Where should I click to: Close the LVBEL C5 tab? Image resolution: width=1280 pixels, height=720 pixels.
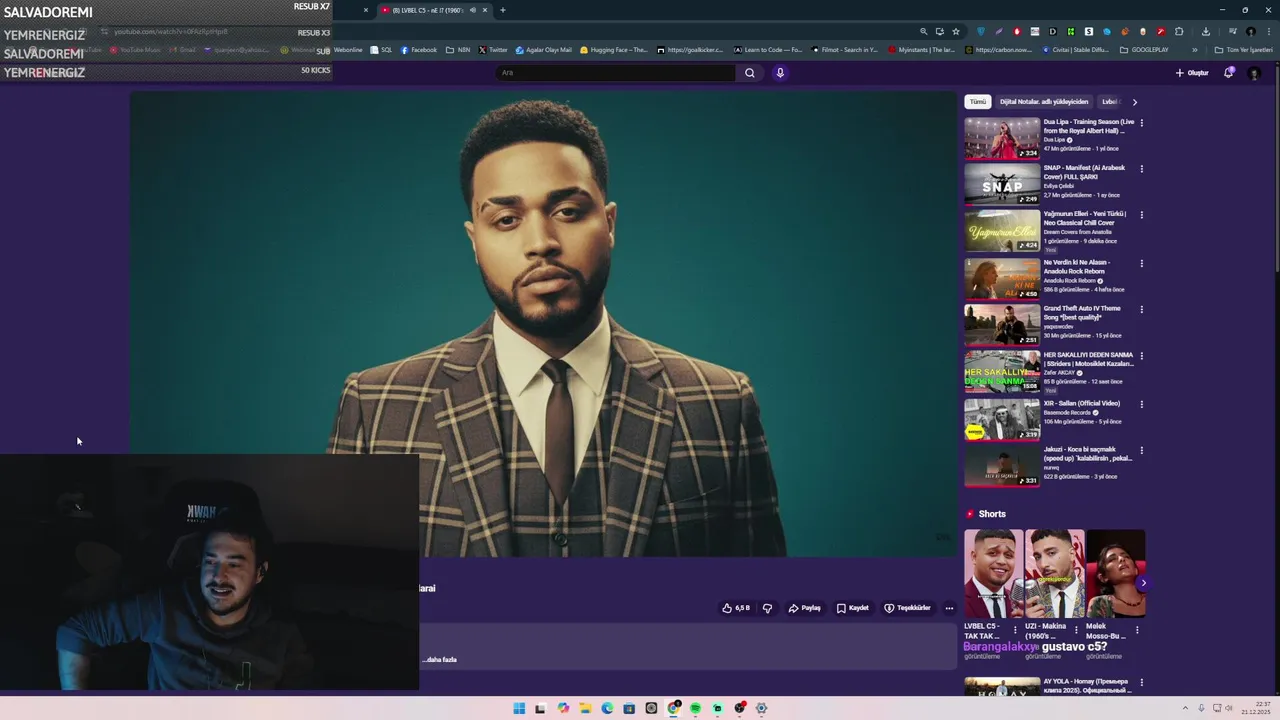click(x=485, y=10)
